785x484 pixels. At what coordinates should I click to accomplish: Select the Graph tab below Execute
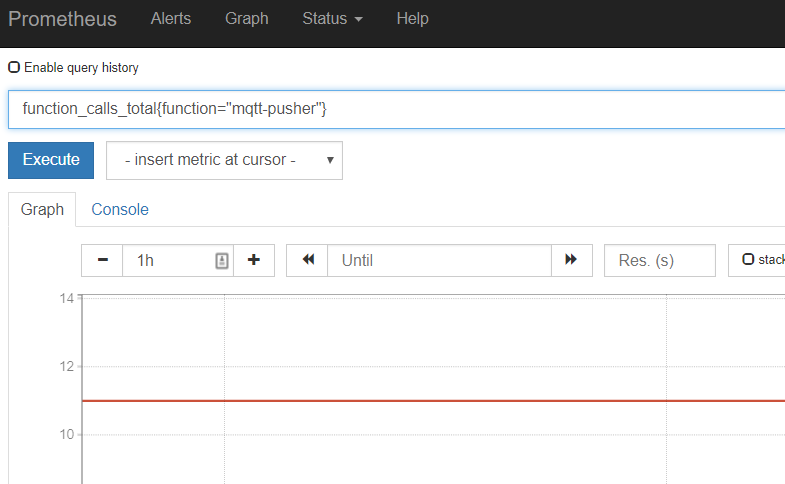(42, 209)
